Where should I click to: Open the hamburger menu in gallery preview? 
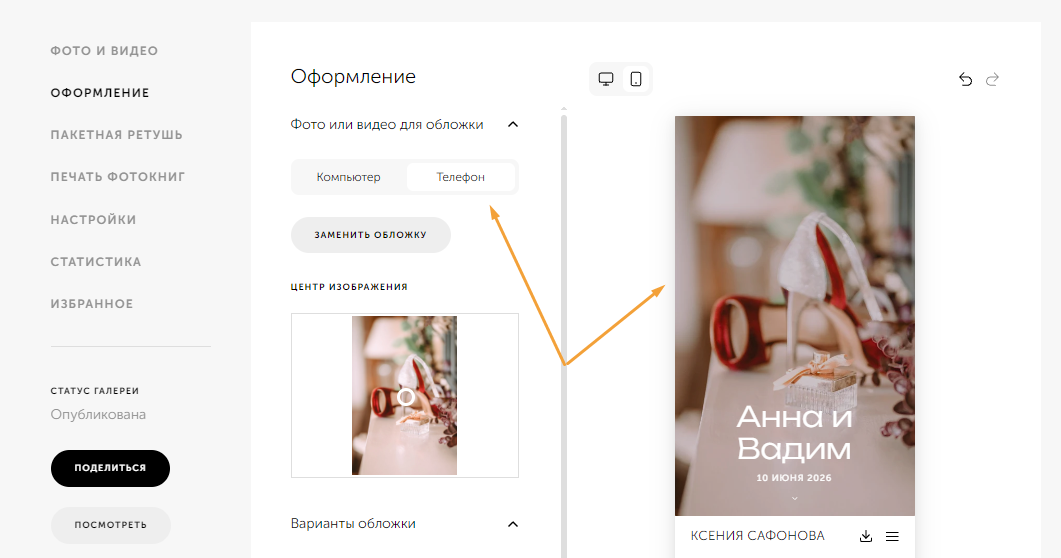893,536
